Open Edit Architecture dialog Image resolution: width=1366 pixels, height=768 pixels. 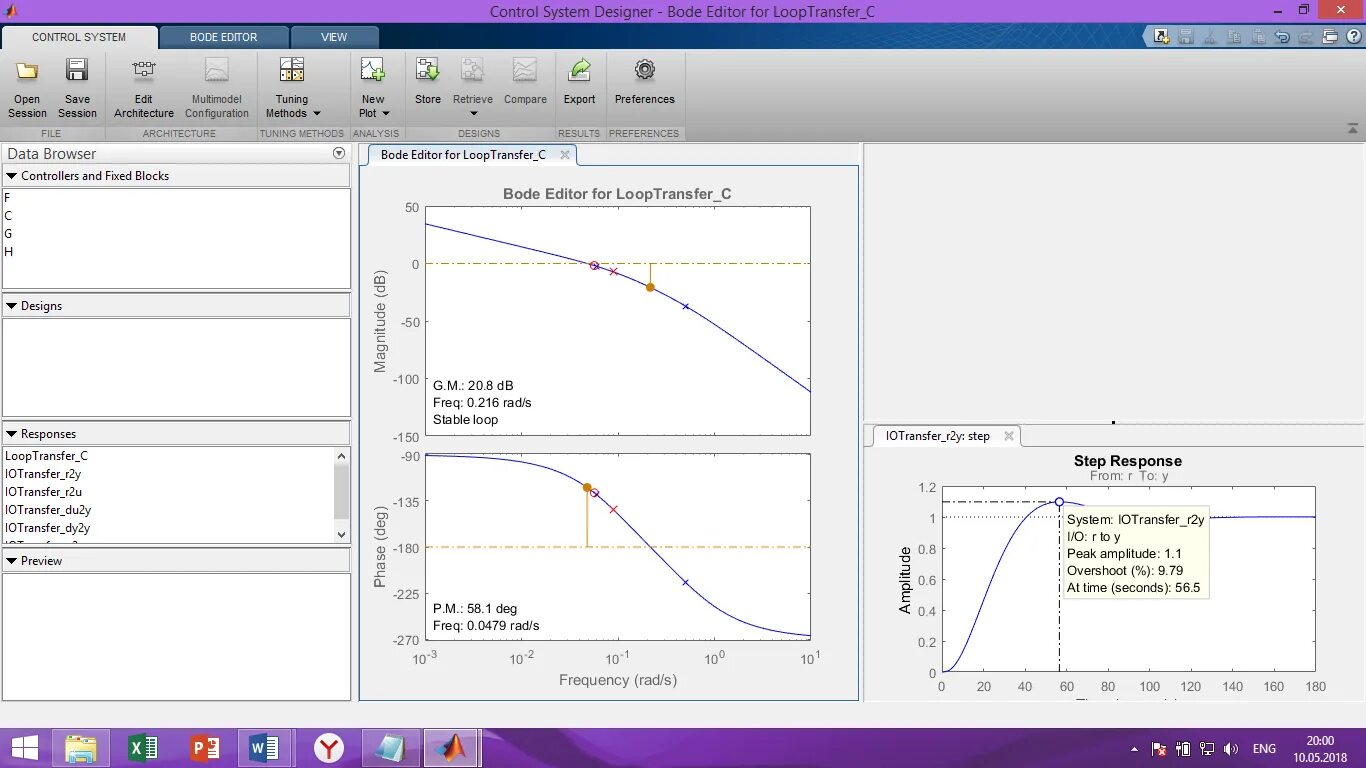(144, 88)
